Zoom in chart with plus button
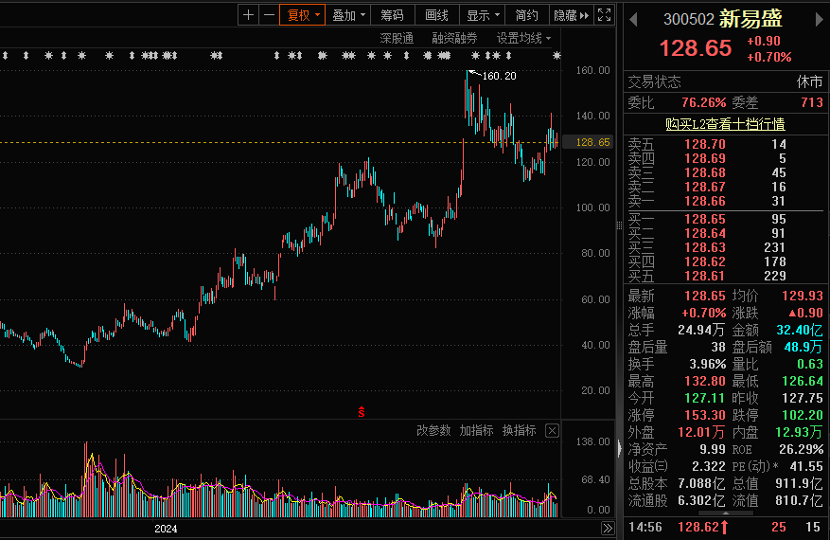830x540 pixels. [248, 15]
